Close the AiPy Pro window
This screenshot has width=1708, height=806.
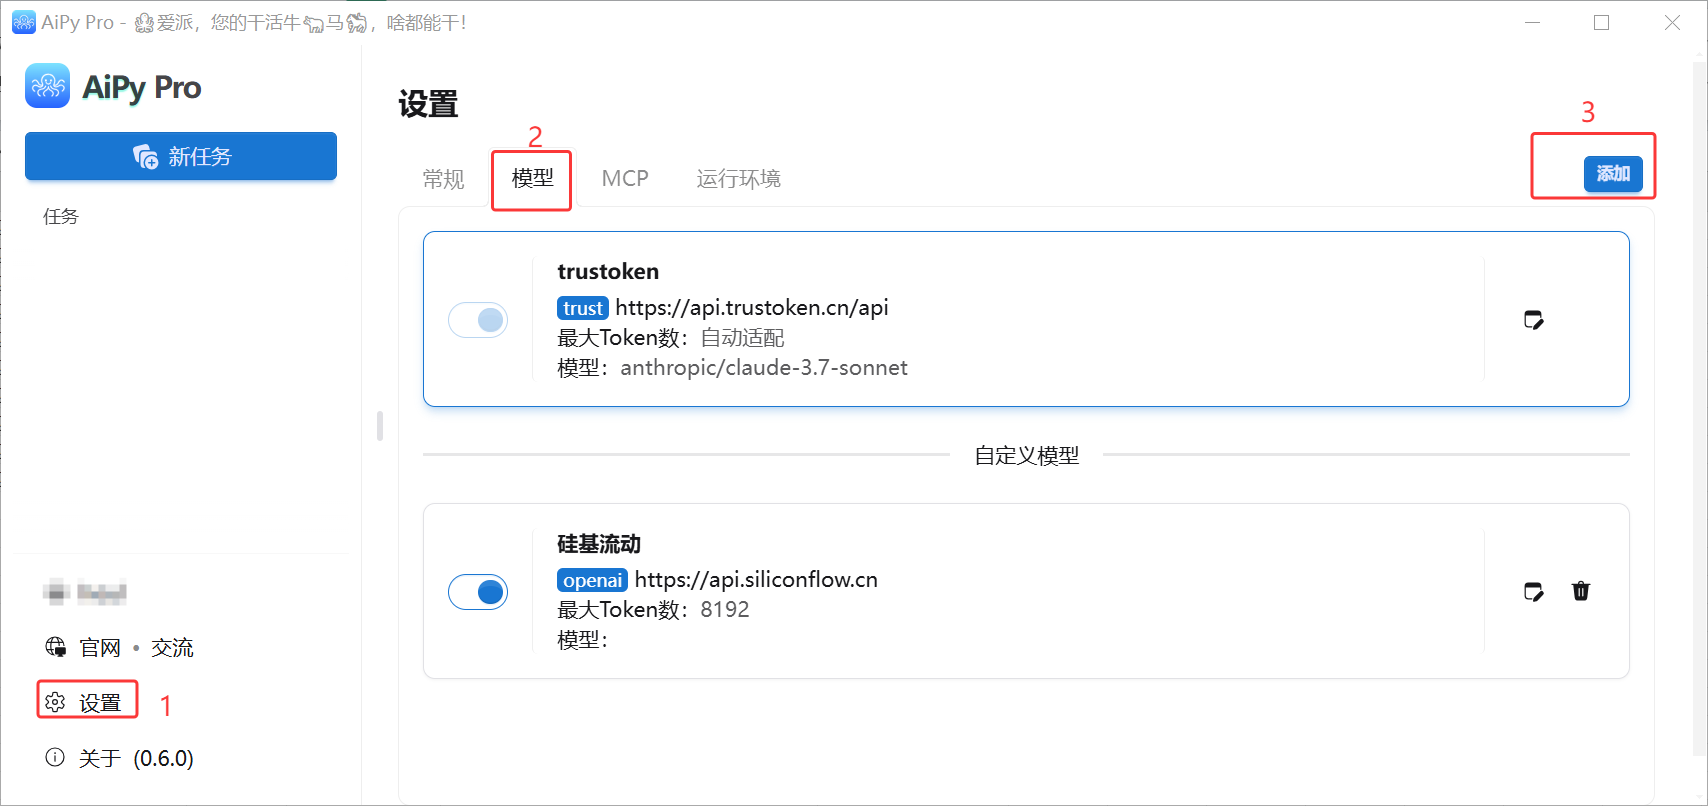point(1672,22)
